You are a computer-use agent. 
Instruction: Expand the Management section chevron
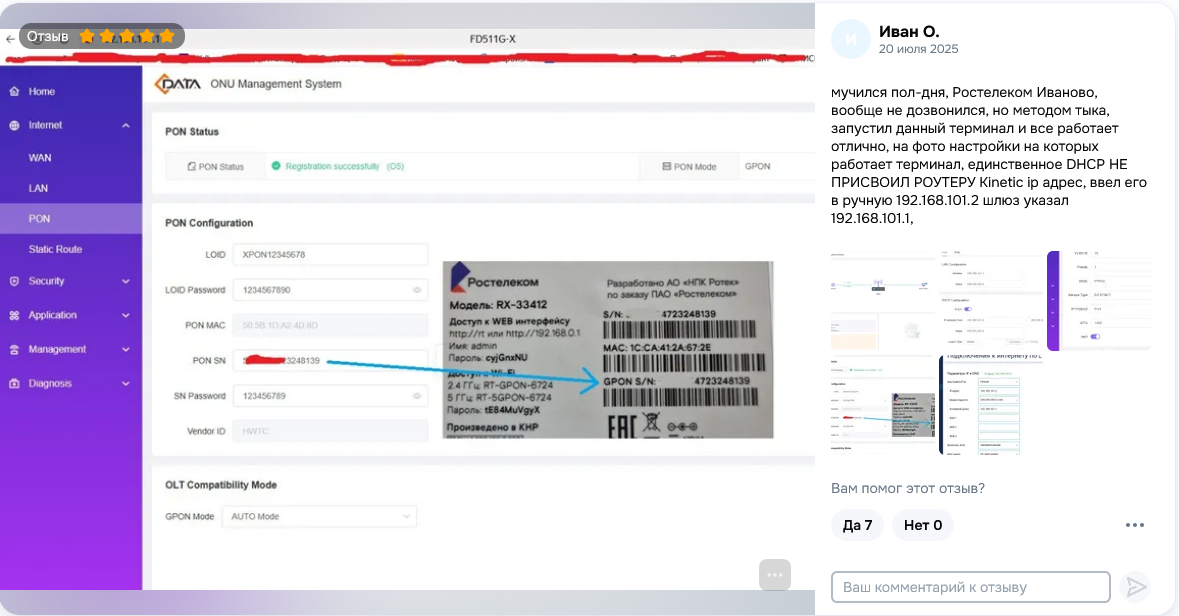point(126,350)
